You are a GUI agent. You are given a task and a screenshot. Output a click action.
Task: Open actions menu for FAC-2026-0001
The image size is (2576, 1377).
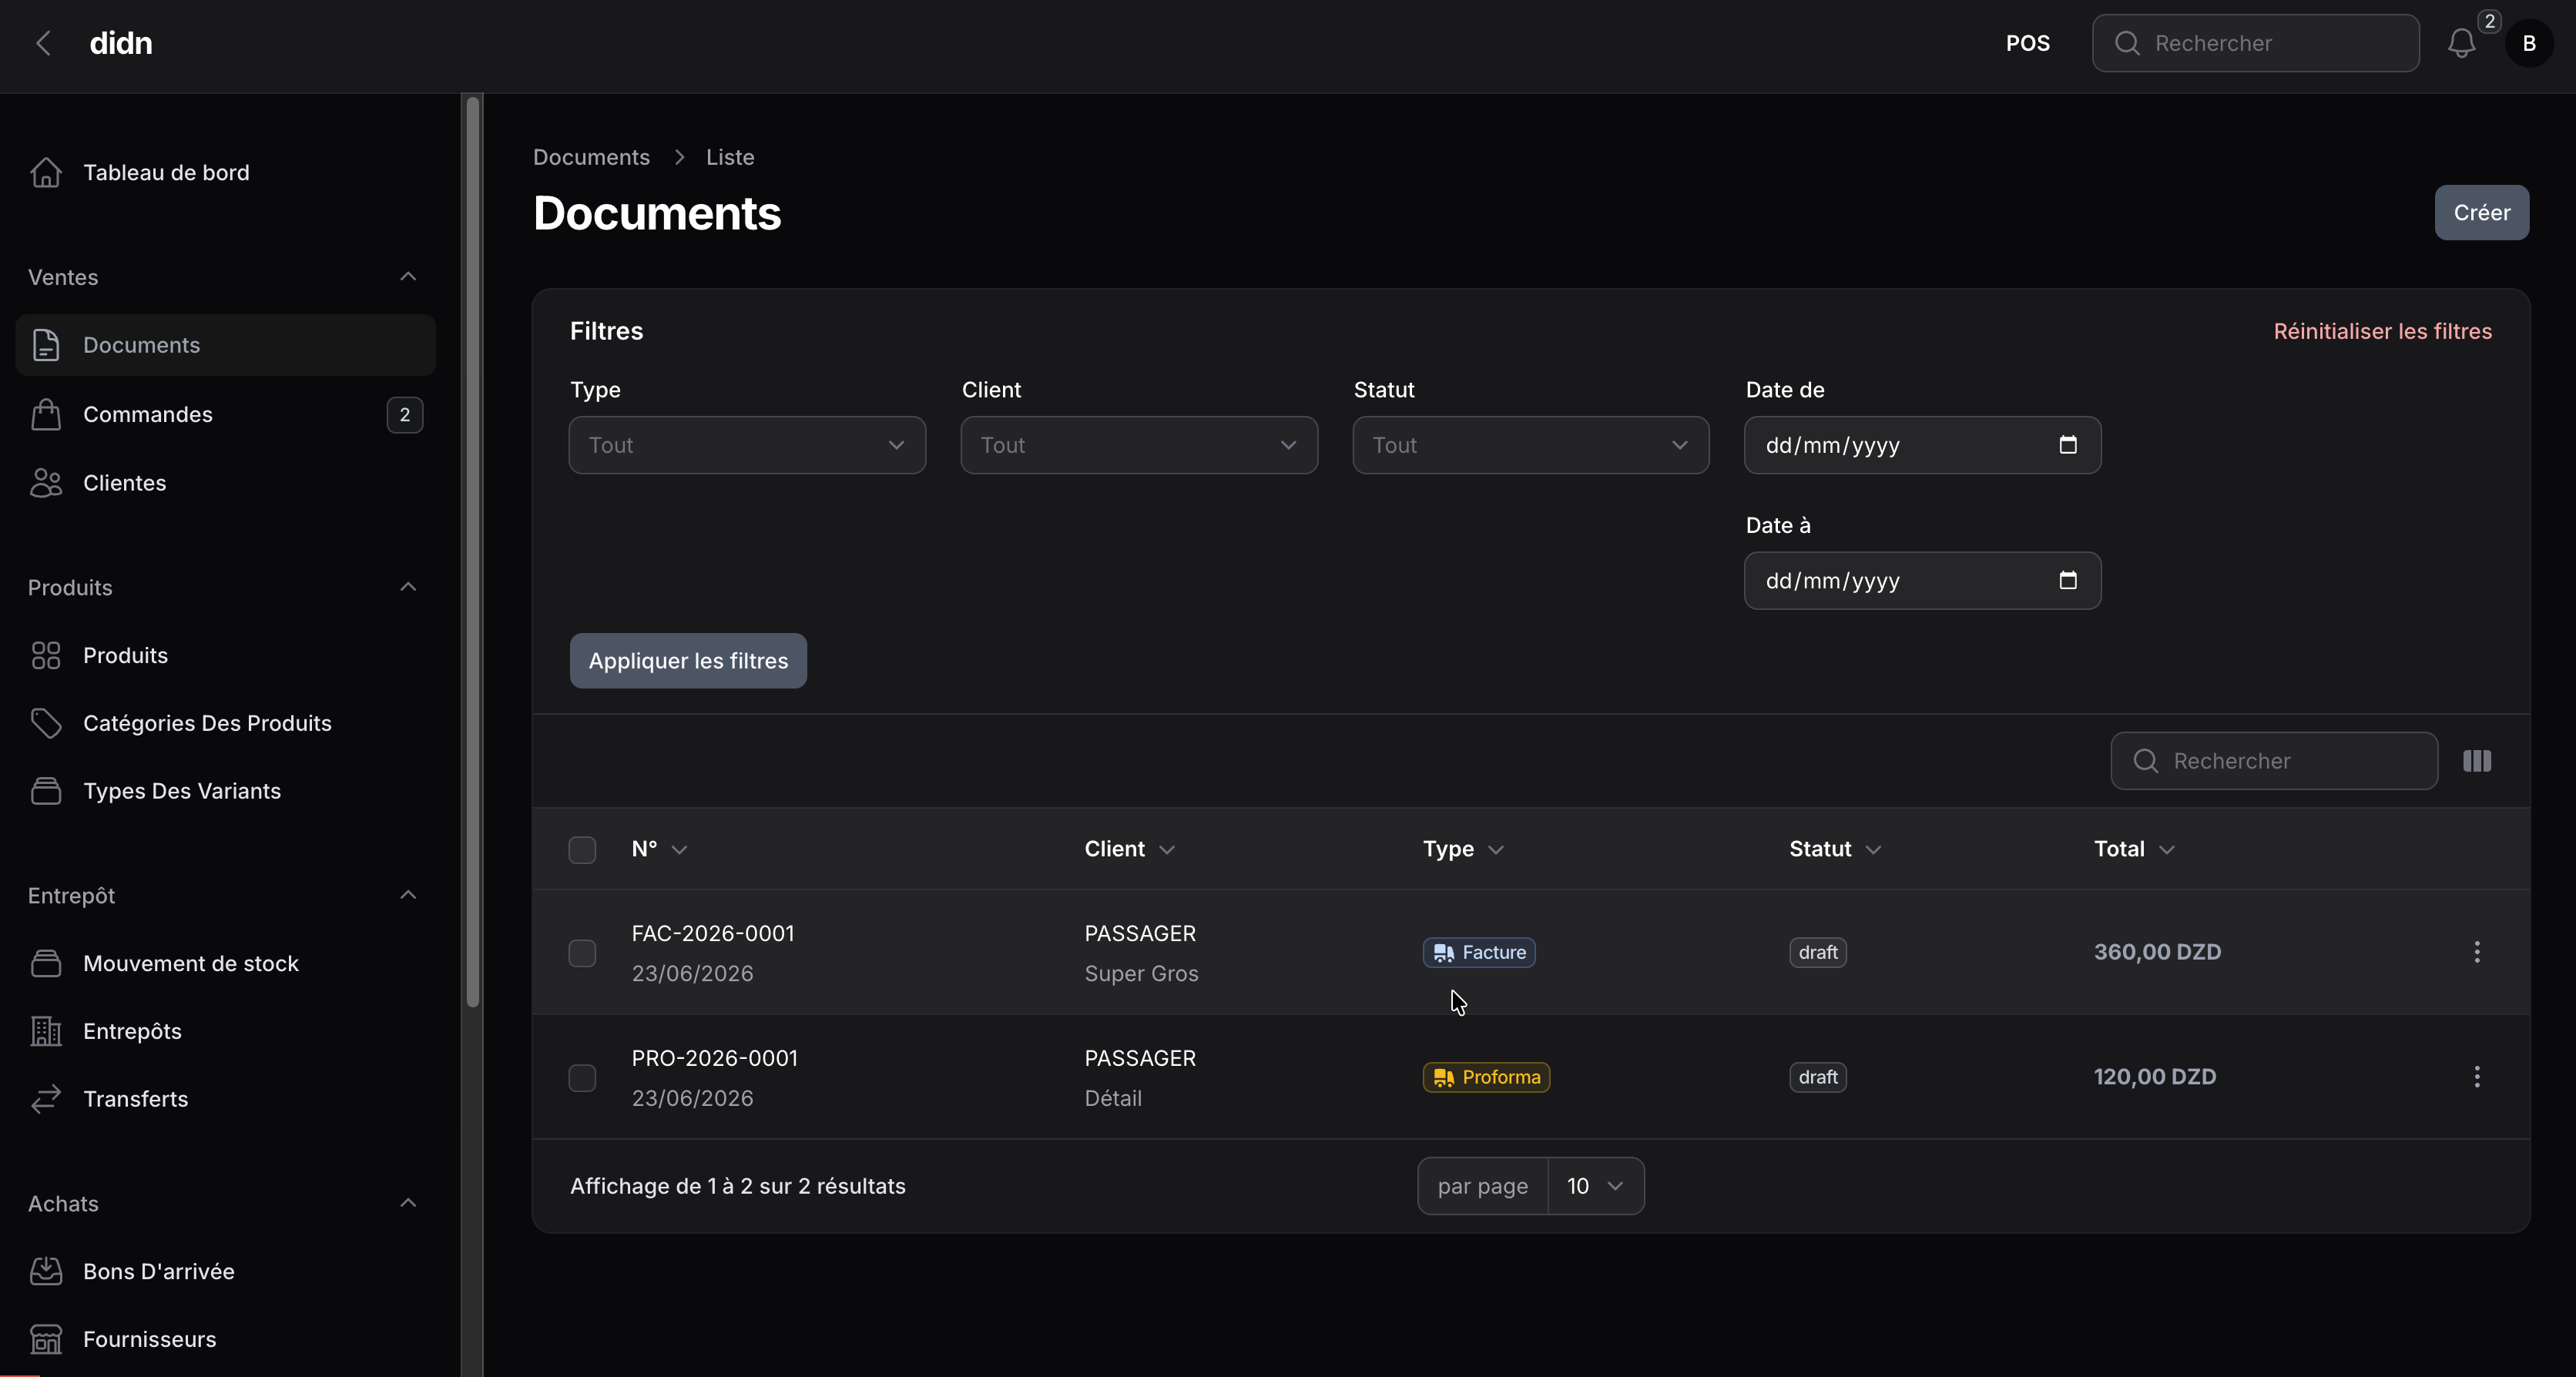pyautogui.click(x=2477, y=952)
